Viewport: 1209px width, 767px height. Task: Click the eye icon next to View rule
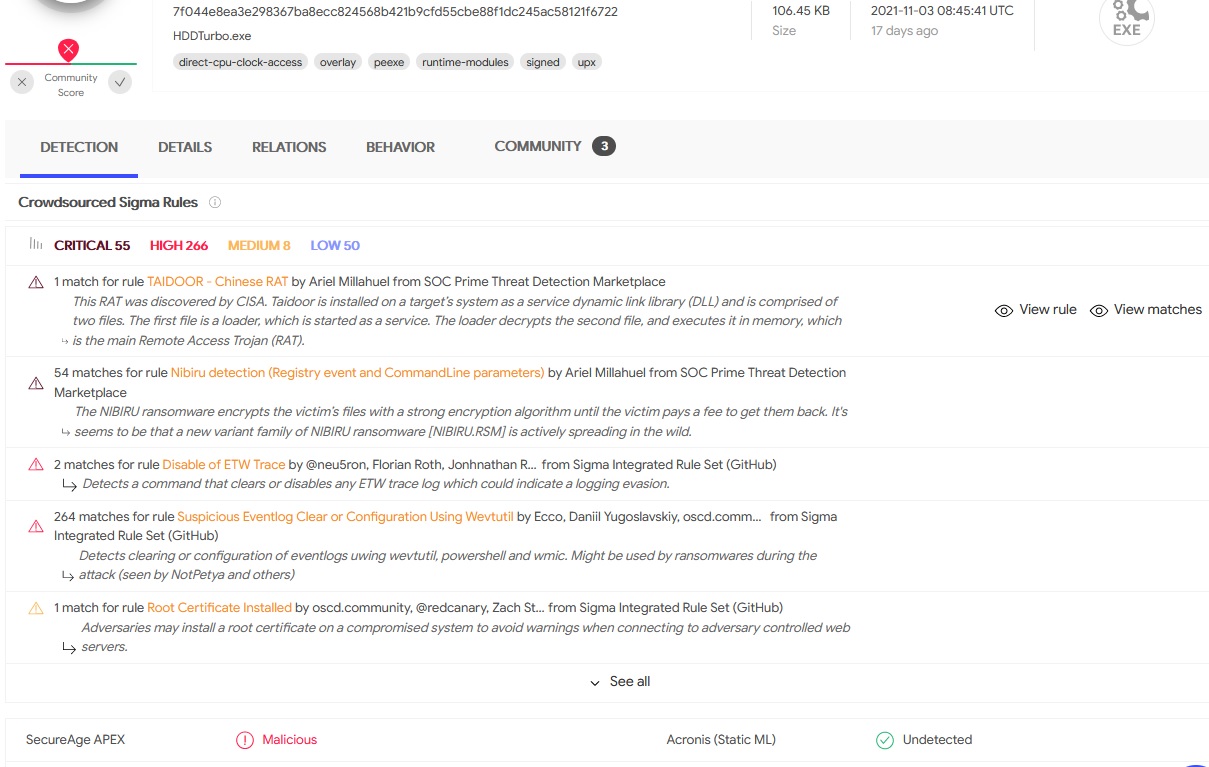tap(1004, 311)
